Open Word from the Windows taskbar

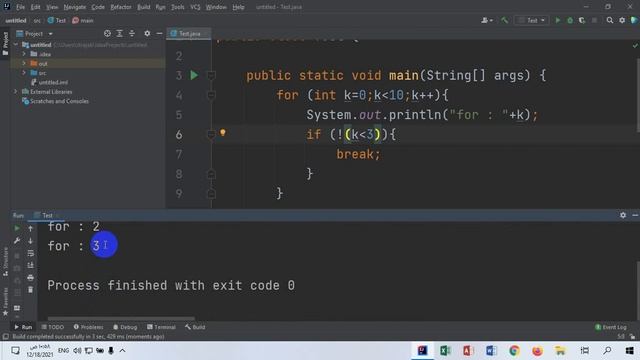coord(491,350)
